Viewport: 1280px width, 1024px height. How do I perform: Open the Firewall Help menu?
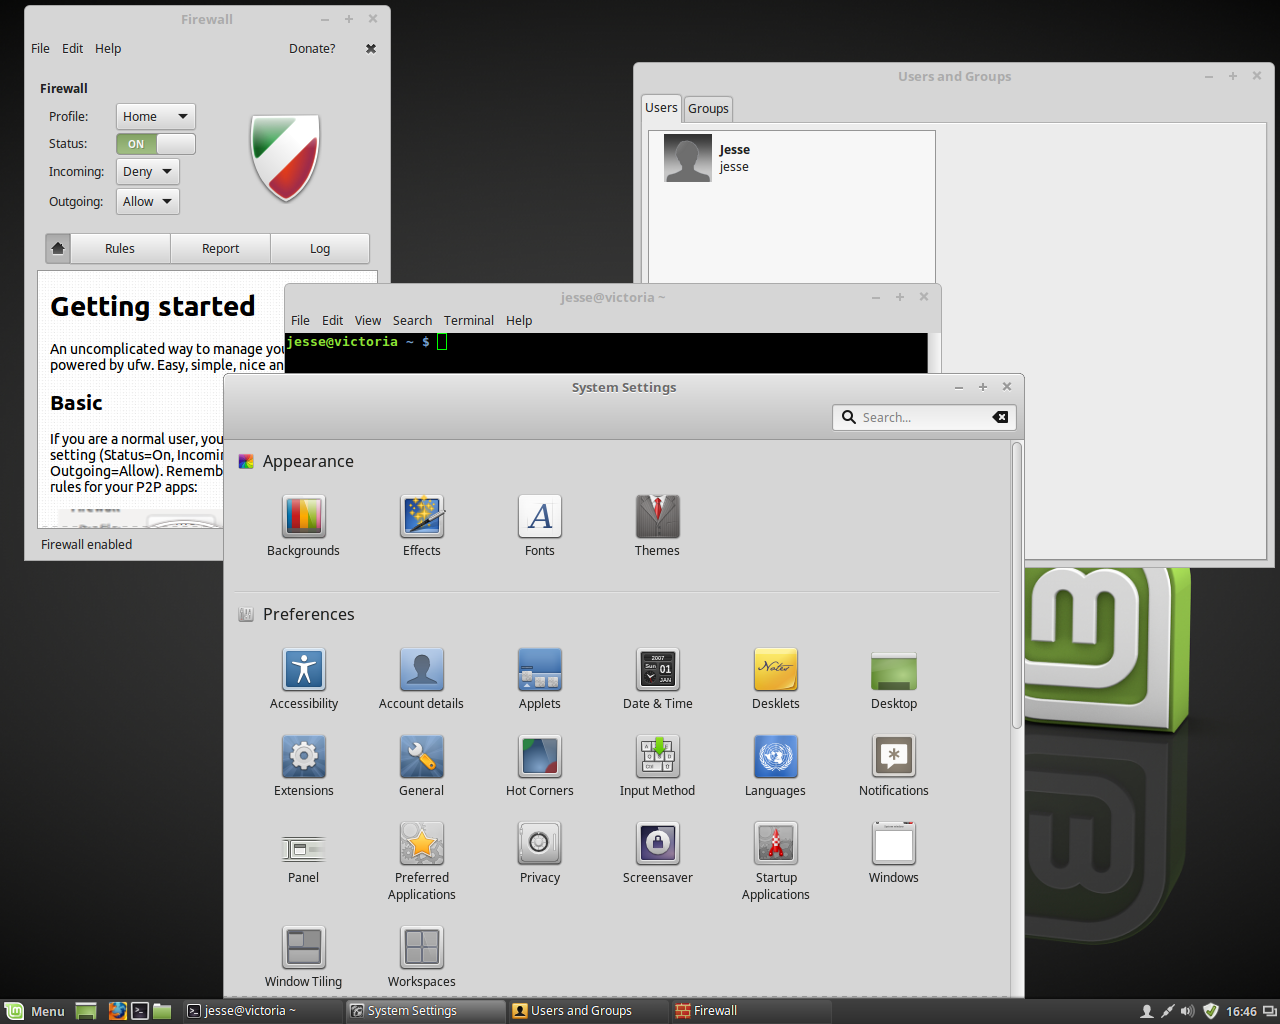pyautogui.click(x=108, y=48)
